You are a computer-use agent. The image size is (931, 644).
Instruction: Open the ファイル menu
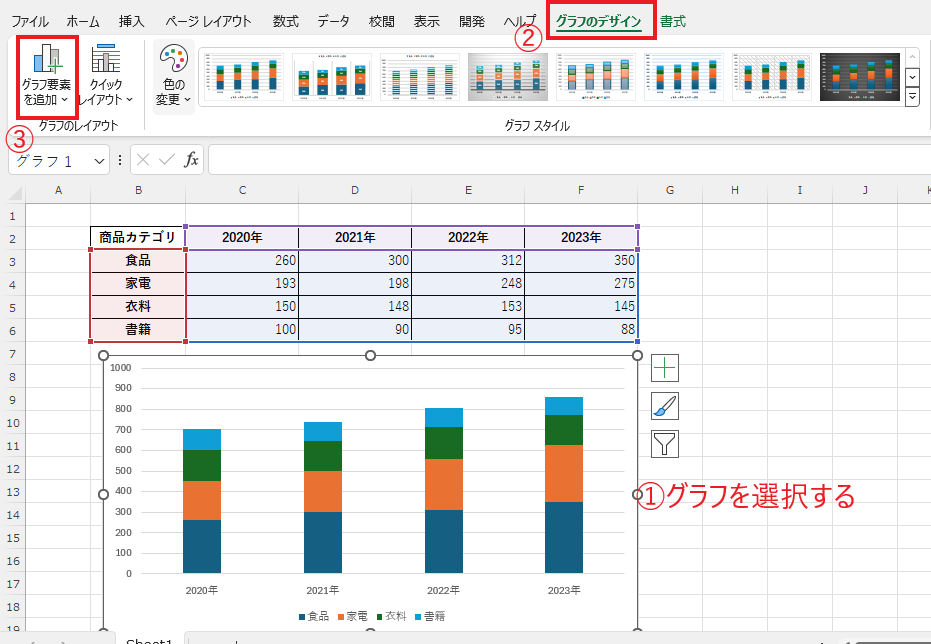click(x=30, y=21)
